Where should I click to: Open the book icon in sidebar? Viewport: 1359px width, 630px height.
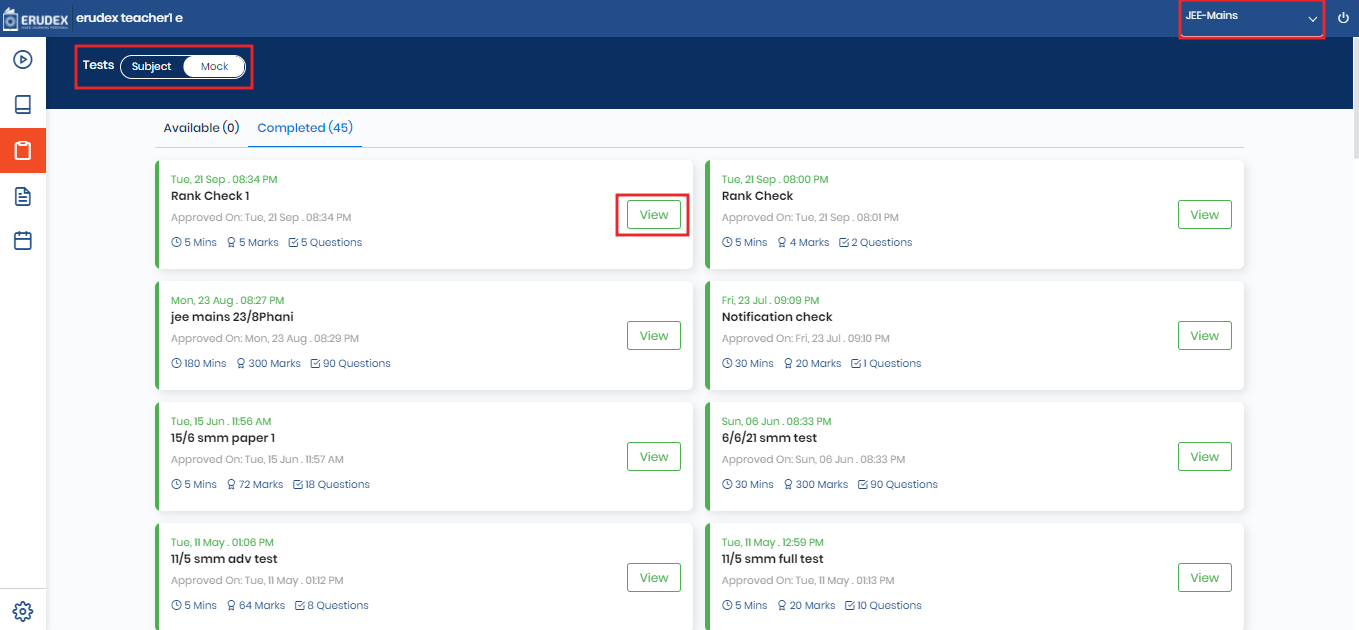point(23,105)
